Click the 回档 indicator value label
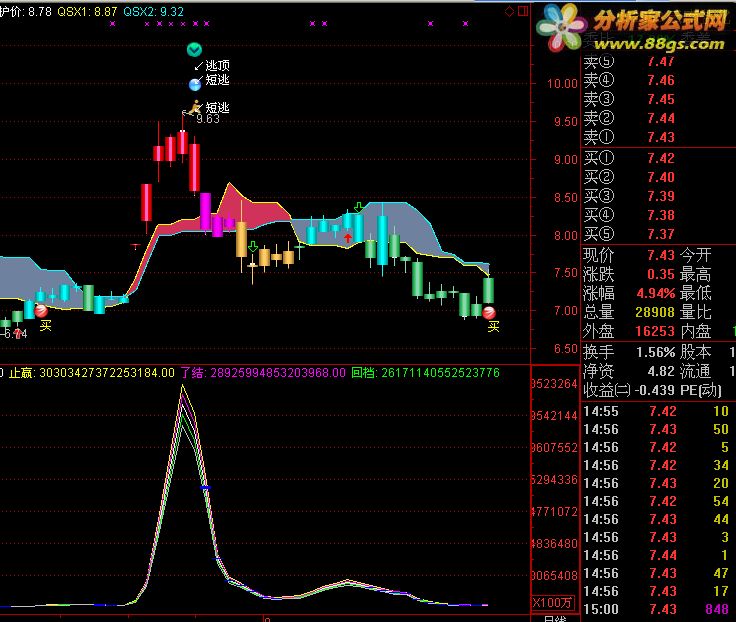Image resolution: width=736 pixels, height=622 pixels. pyautogui.click(x=426, y=373)
